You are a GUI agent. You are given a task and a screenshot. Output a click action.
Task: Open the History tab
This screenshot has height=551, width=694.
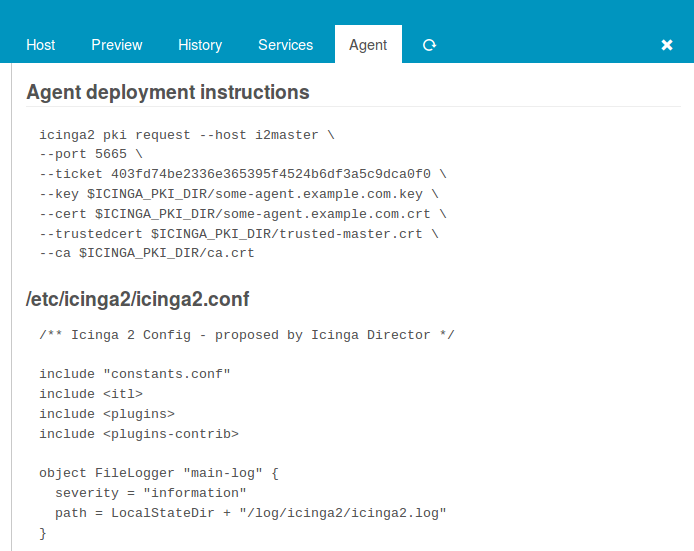[200, 45]
